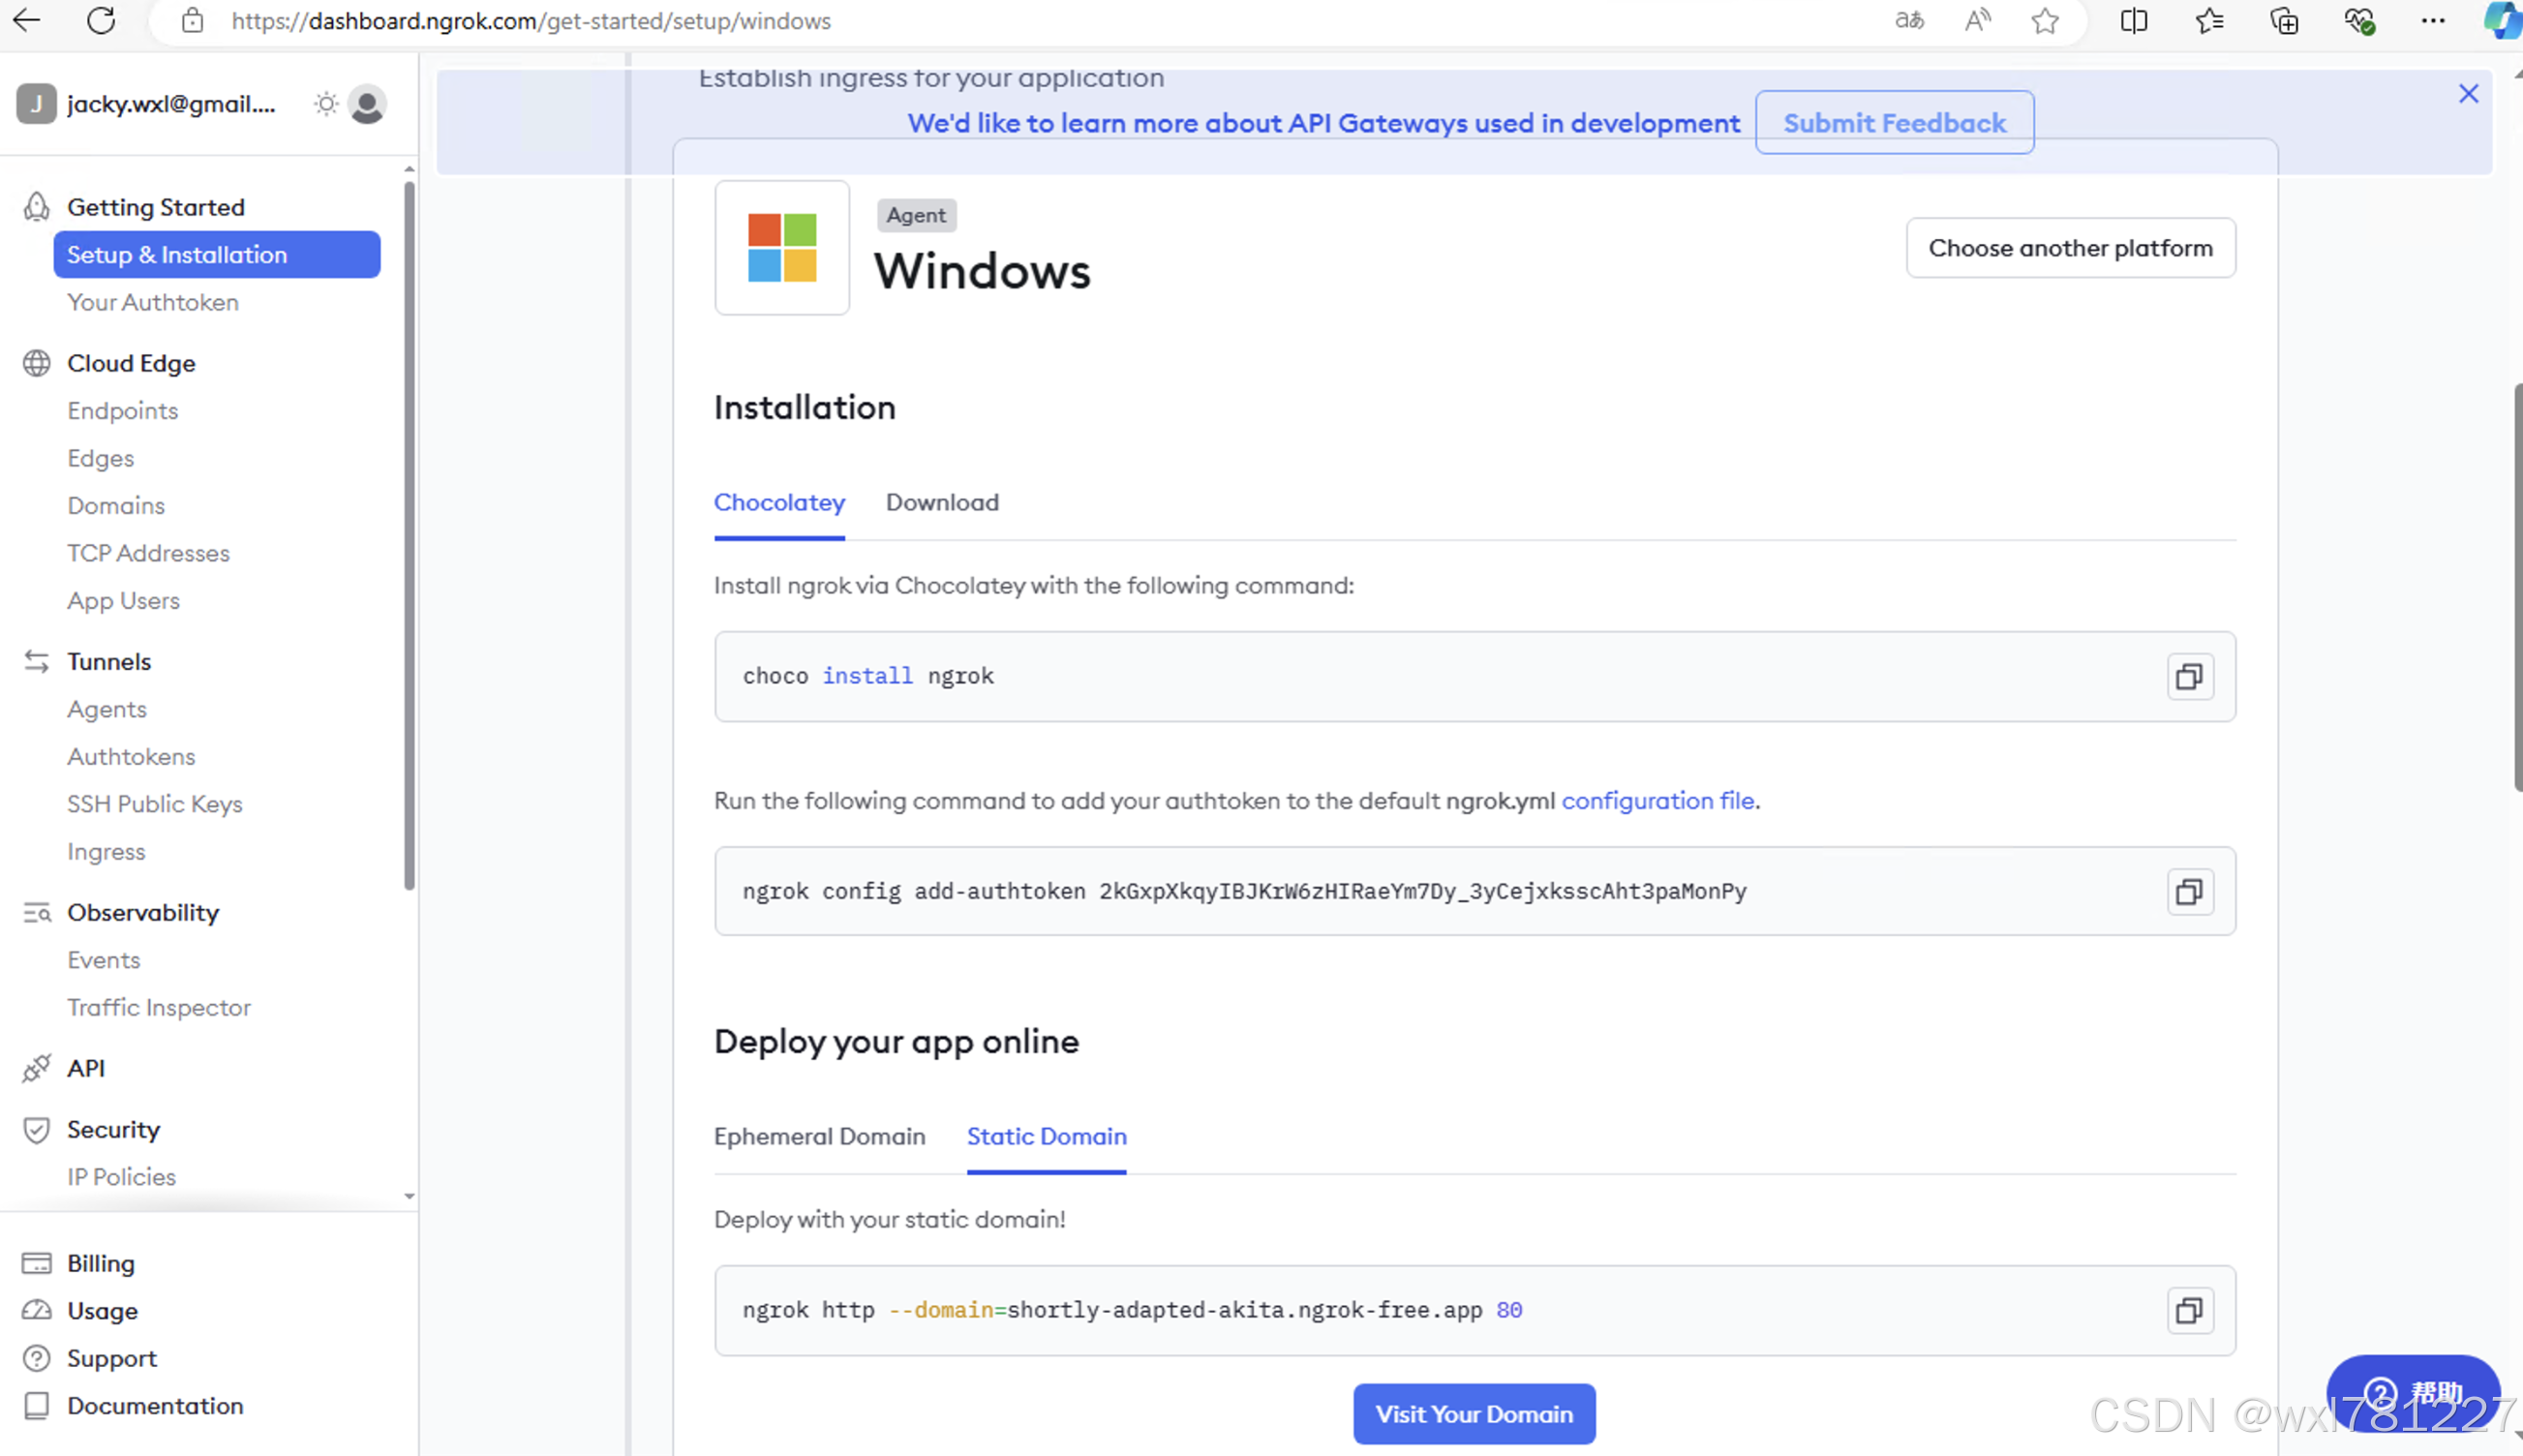Click sidebar scroll down arrow
2523x1456 pixels.
[x=408, y=1195]
